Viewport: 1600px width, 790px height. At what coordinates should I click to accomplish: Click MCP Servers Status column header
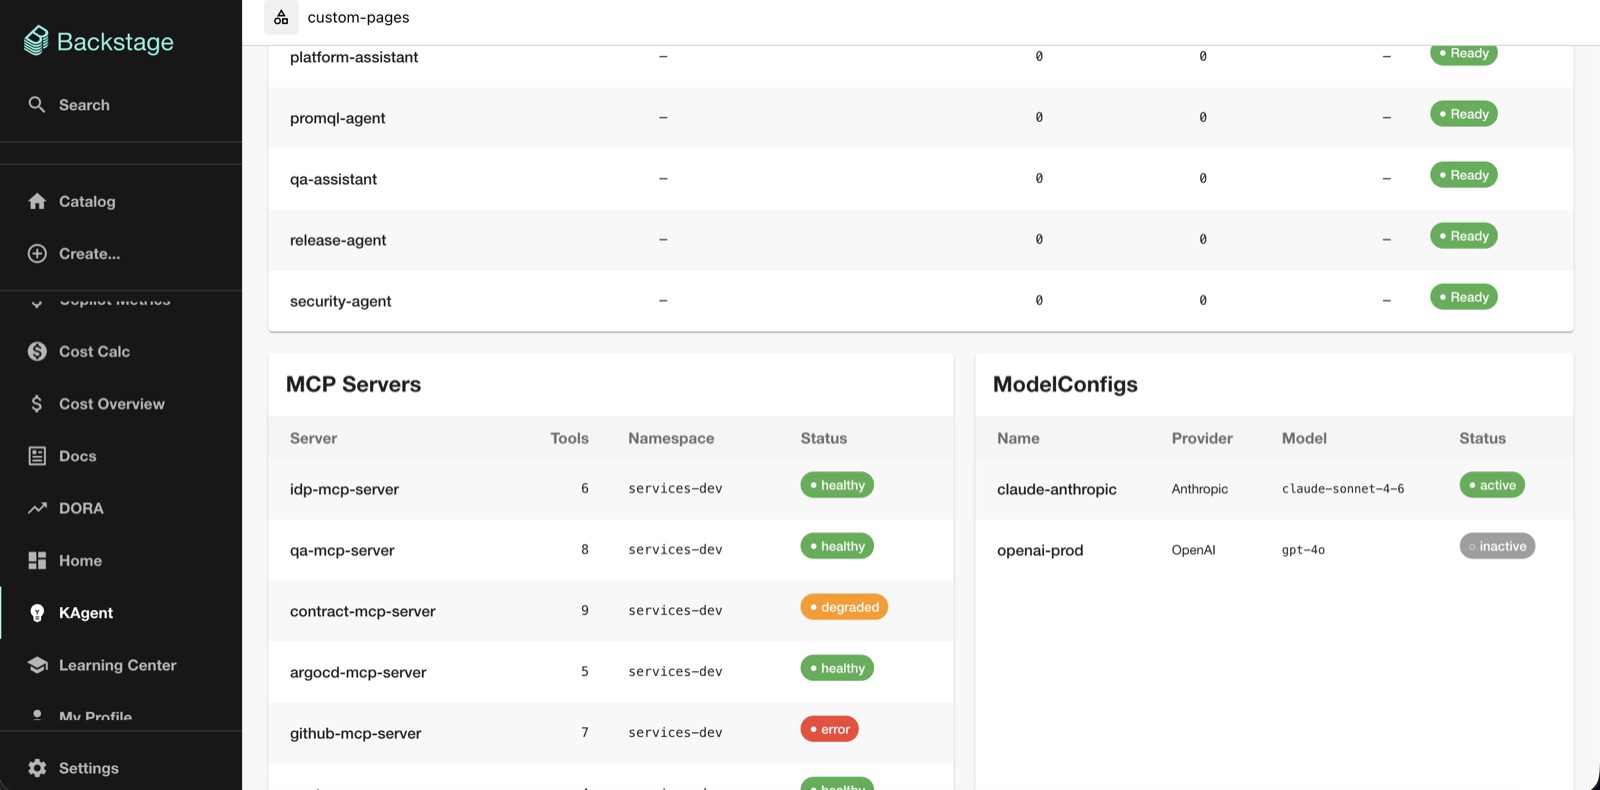coord(823,438)
